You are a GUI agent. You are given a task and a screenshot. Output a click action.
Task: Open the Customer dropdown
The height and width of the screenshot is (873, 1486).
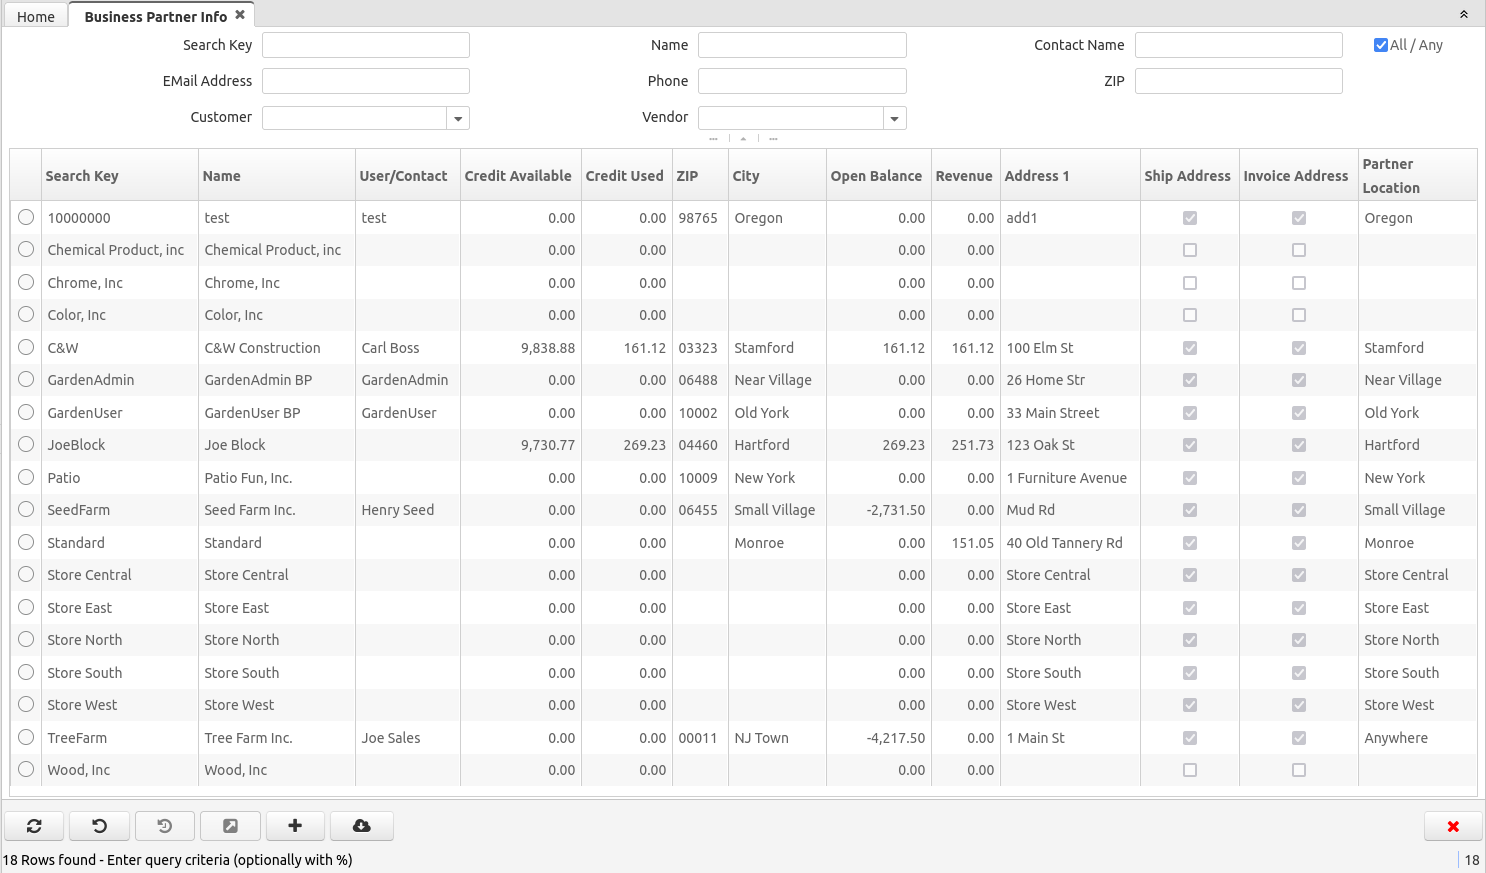point(458,118)
